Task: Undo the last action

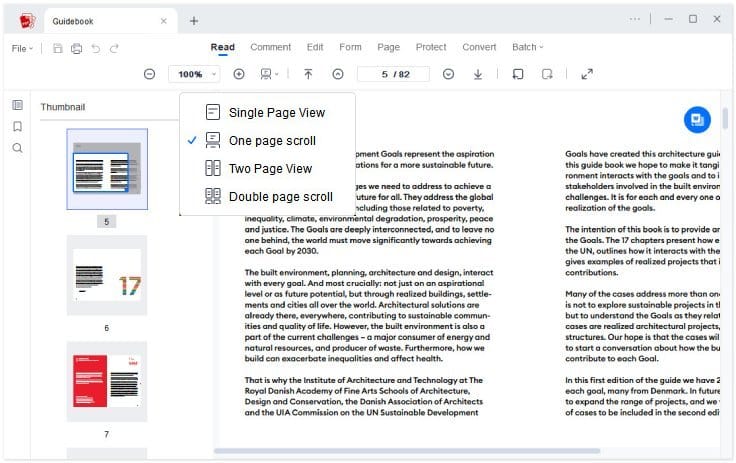Action: click(x=96, y=48)
